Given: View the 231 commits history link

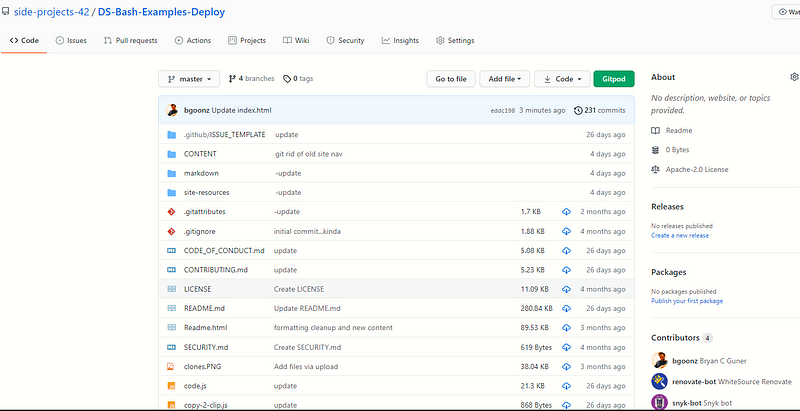Looking at the screenshot, I should (599, 110).
